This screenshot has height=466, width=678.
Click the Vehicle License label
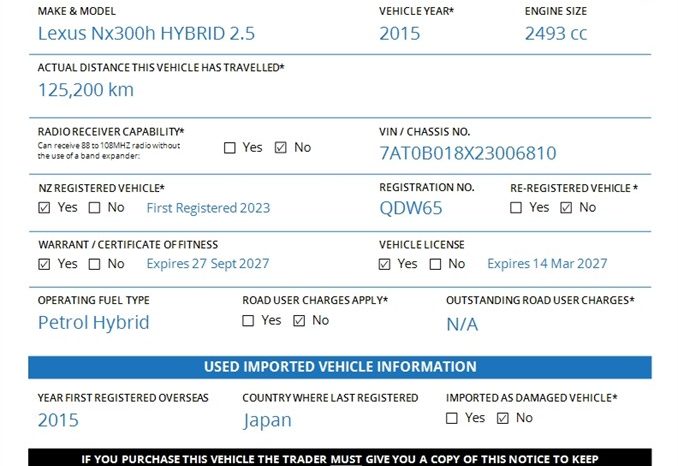click(x=422, y=245)
